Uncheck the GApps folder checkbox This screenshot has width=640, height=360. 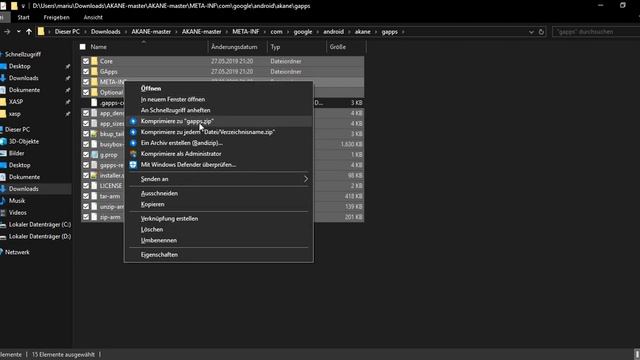tap(86, 71)
